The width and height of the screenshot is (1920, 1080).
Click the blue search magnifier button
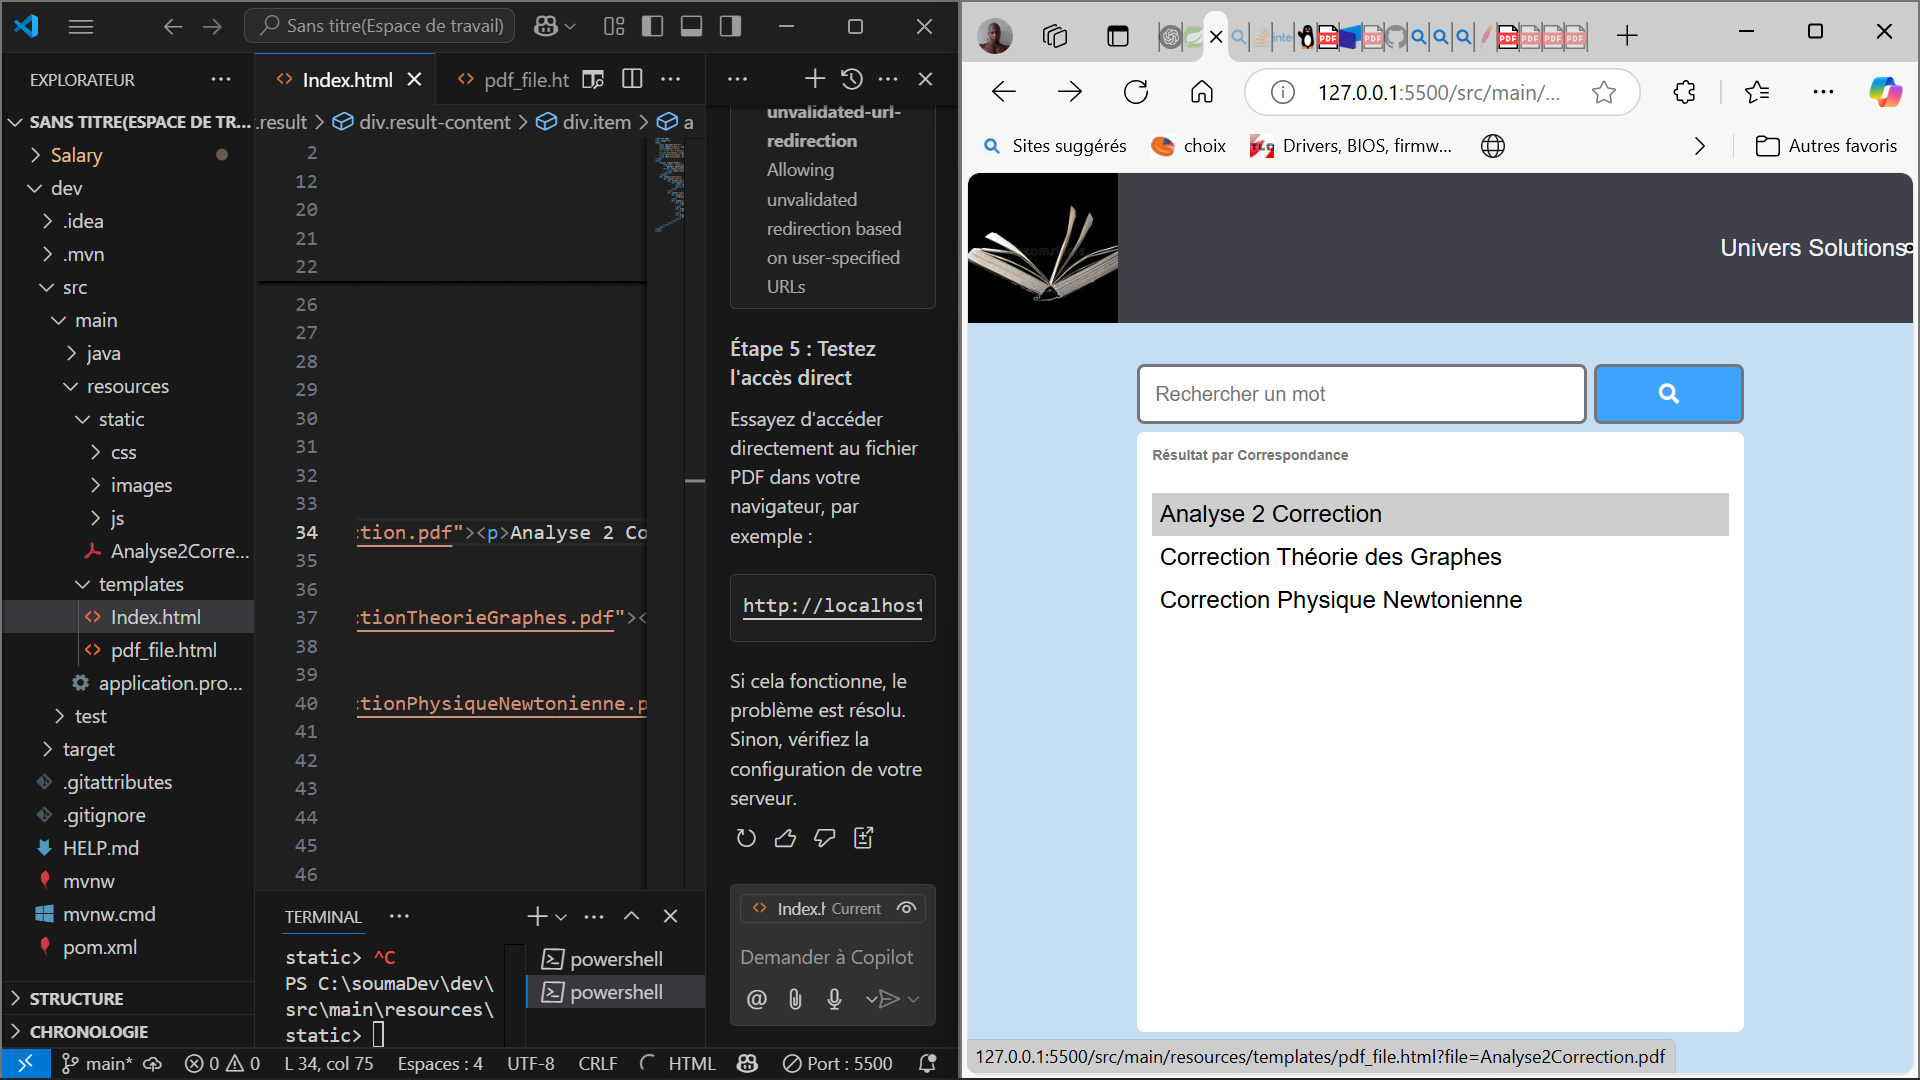1667,394
